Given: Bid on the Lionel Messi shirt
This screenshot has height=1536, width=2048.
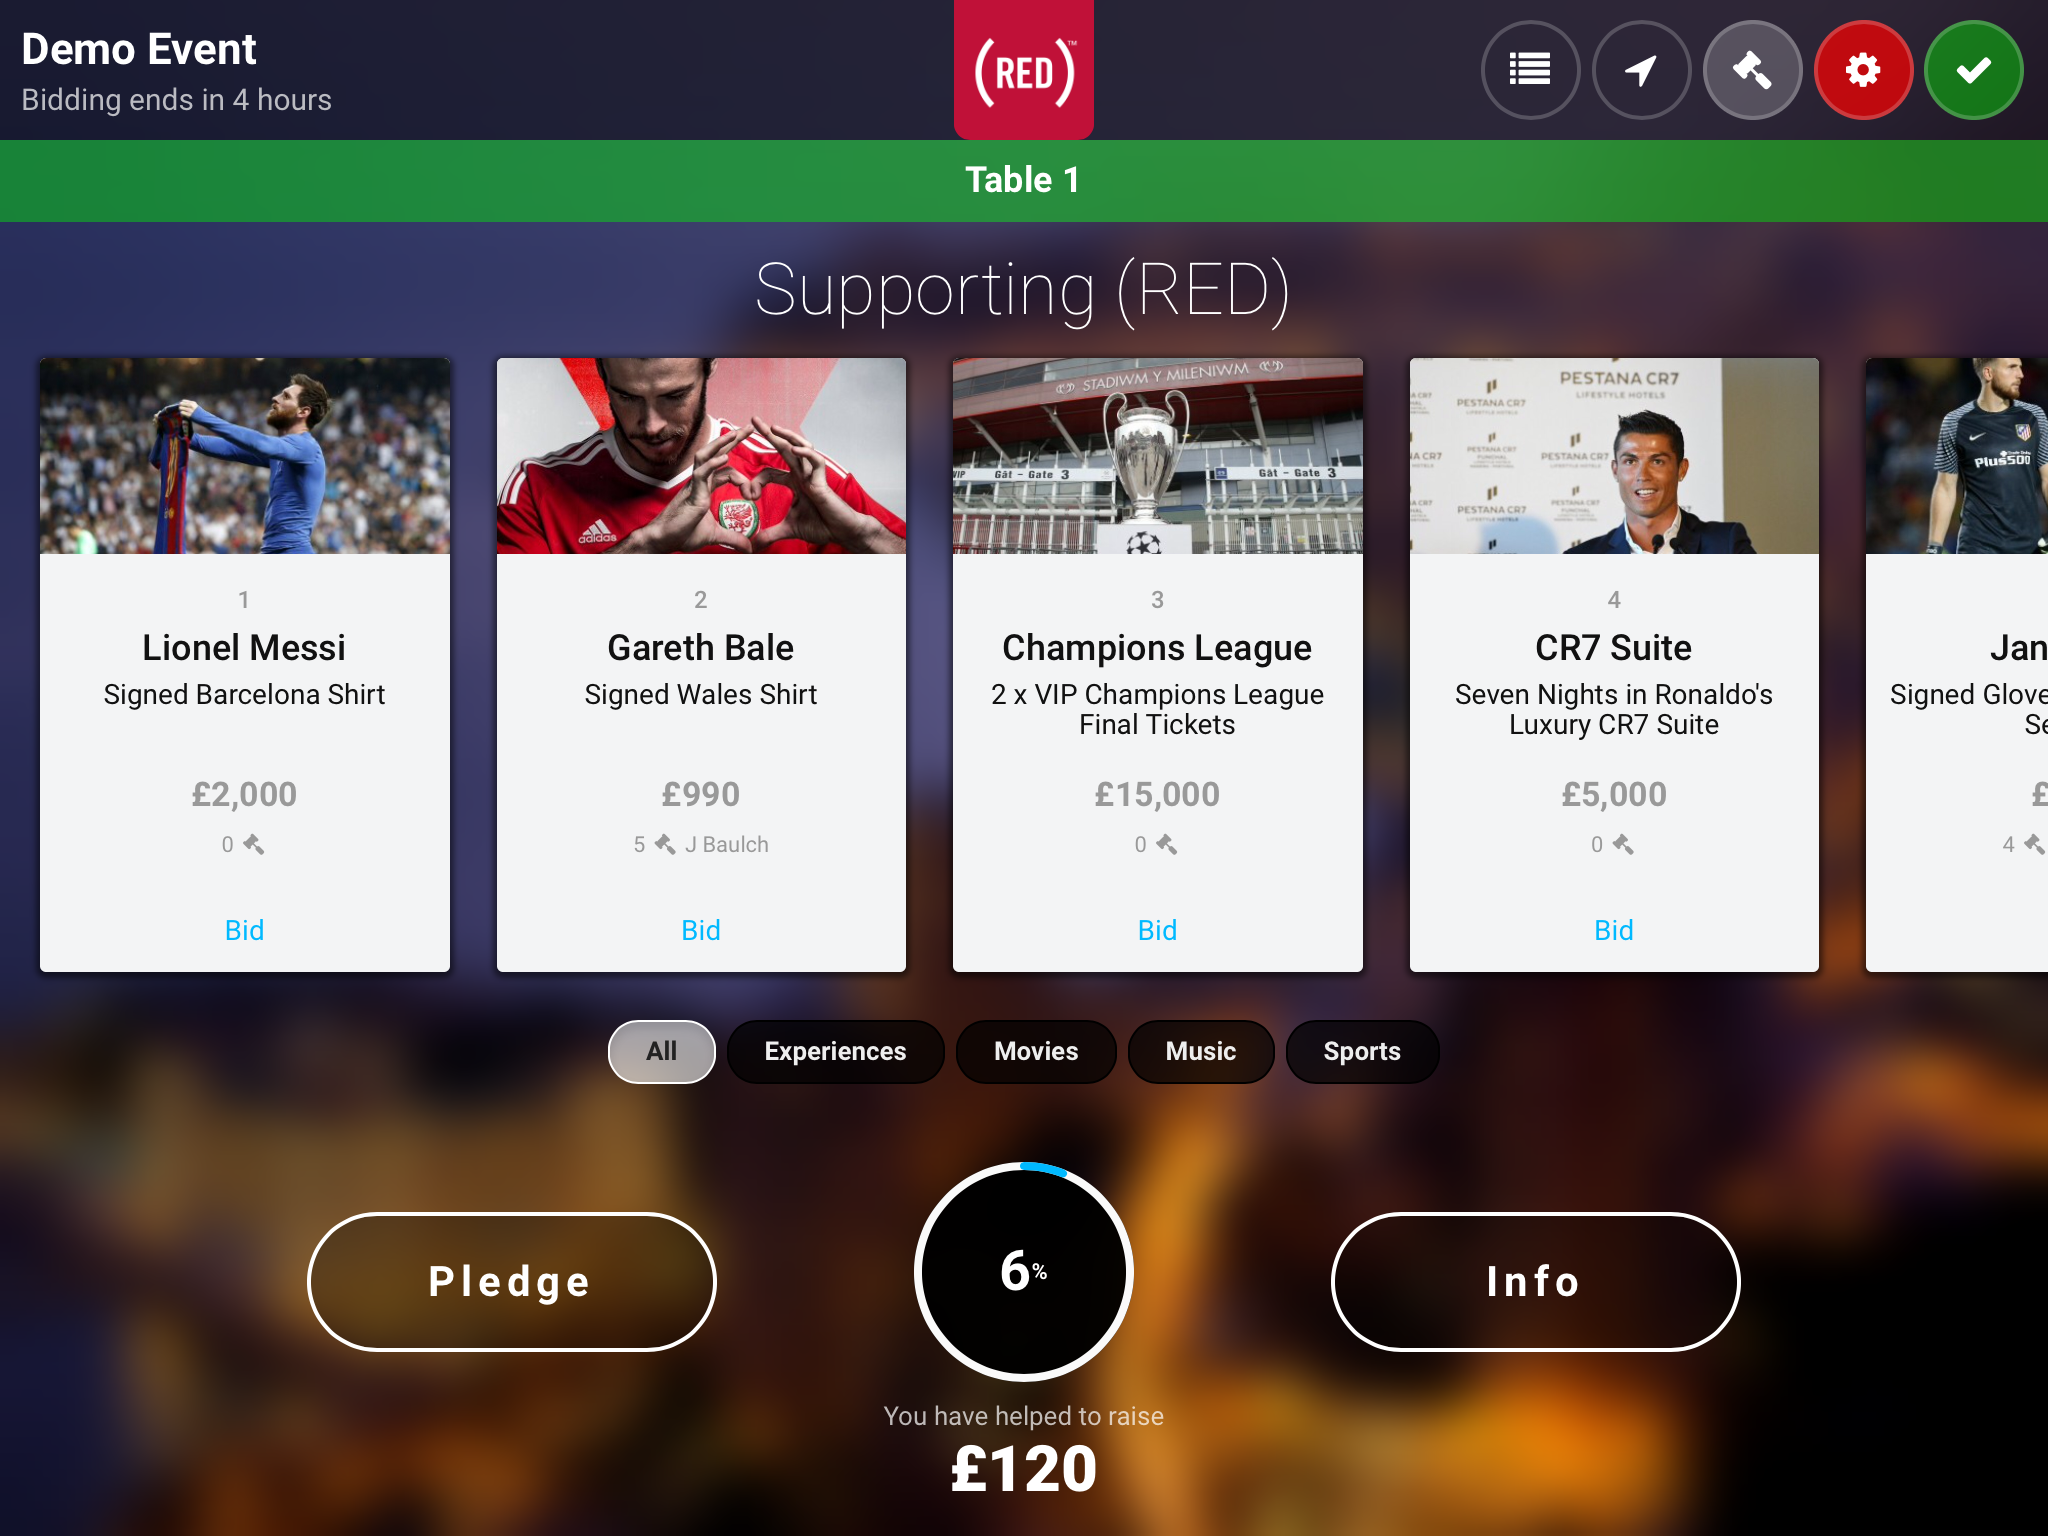Looking at the screenshot, I should tap(244, 930).
